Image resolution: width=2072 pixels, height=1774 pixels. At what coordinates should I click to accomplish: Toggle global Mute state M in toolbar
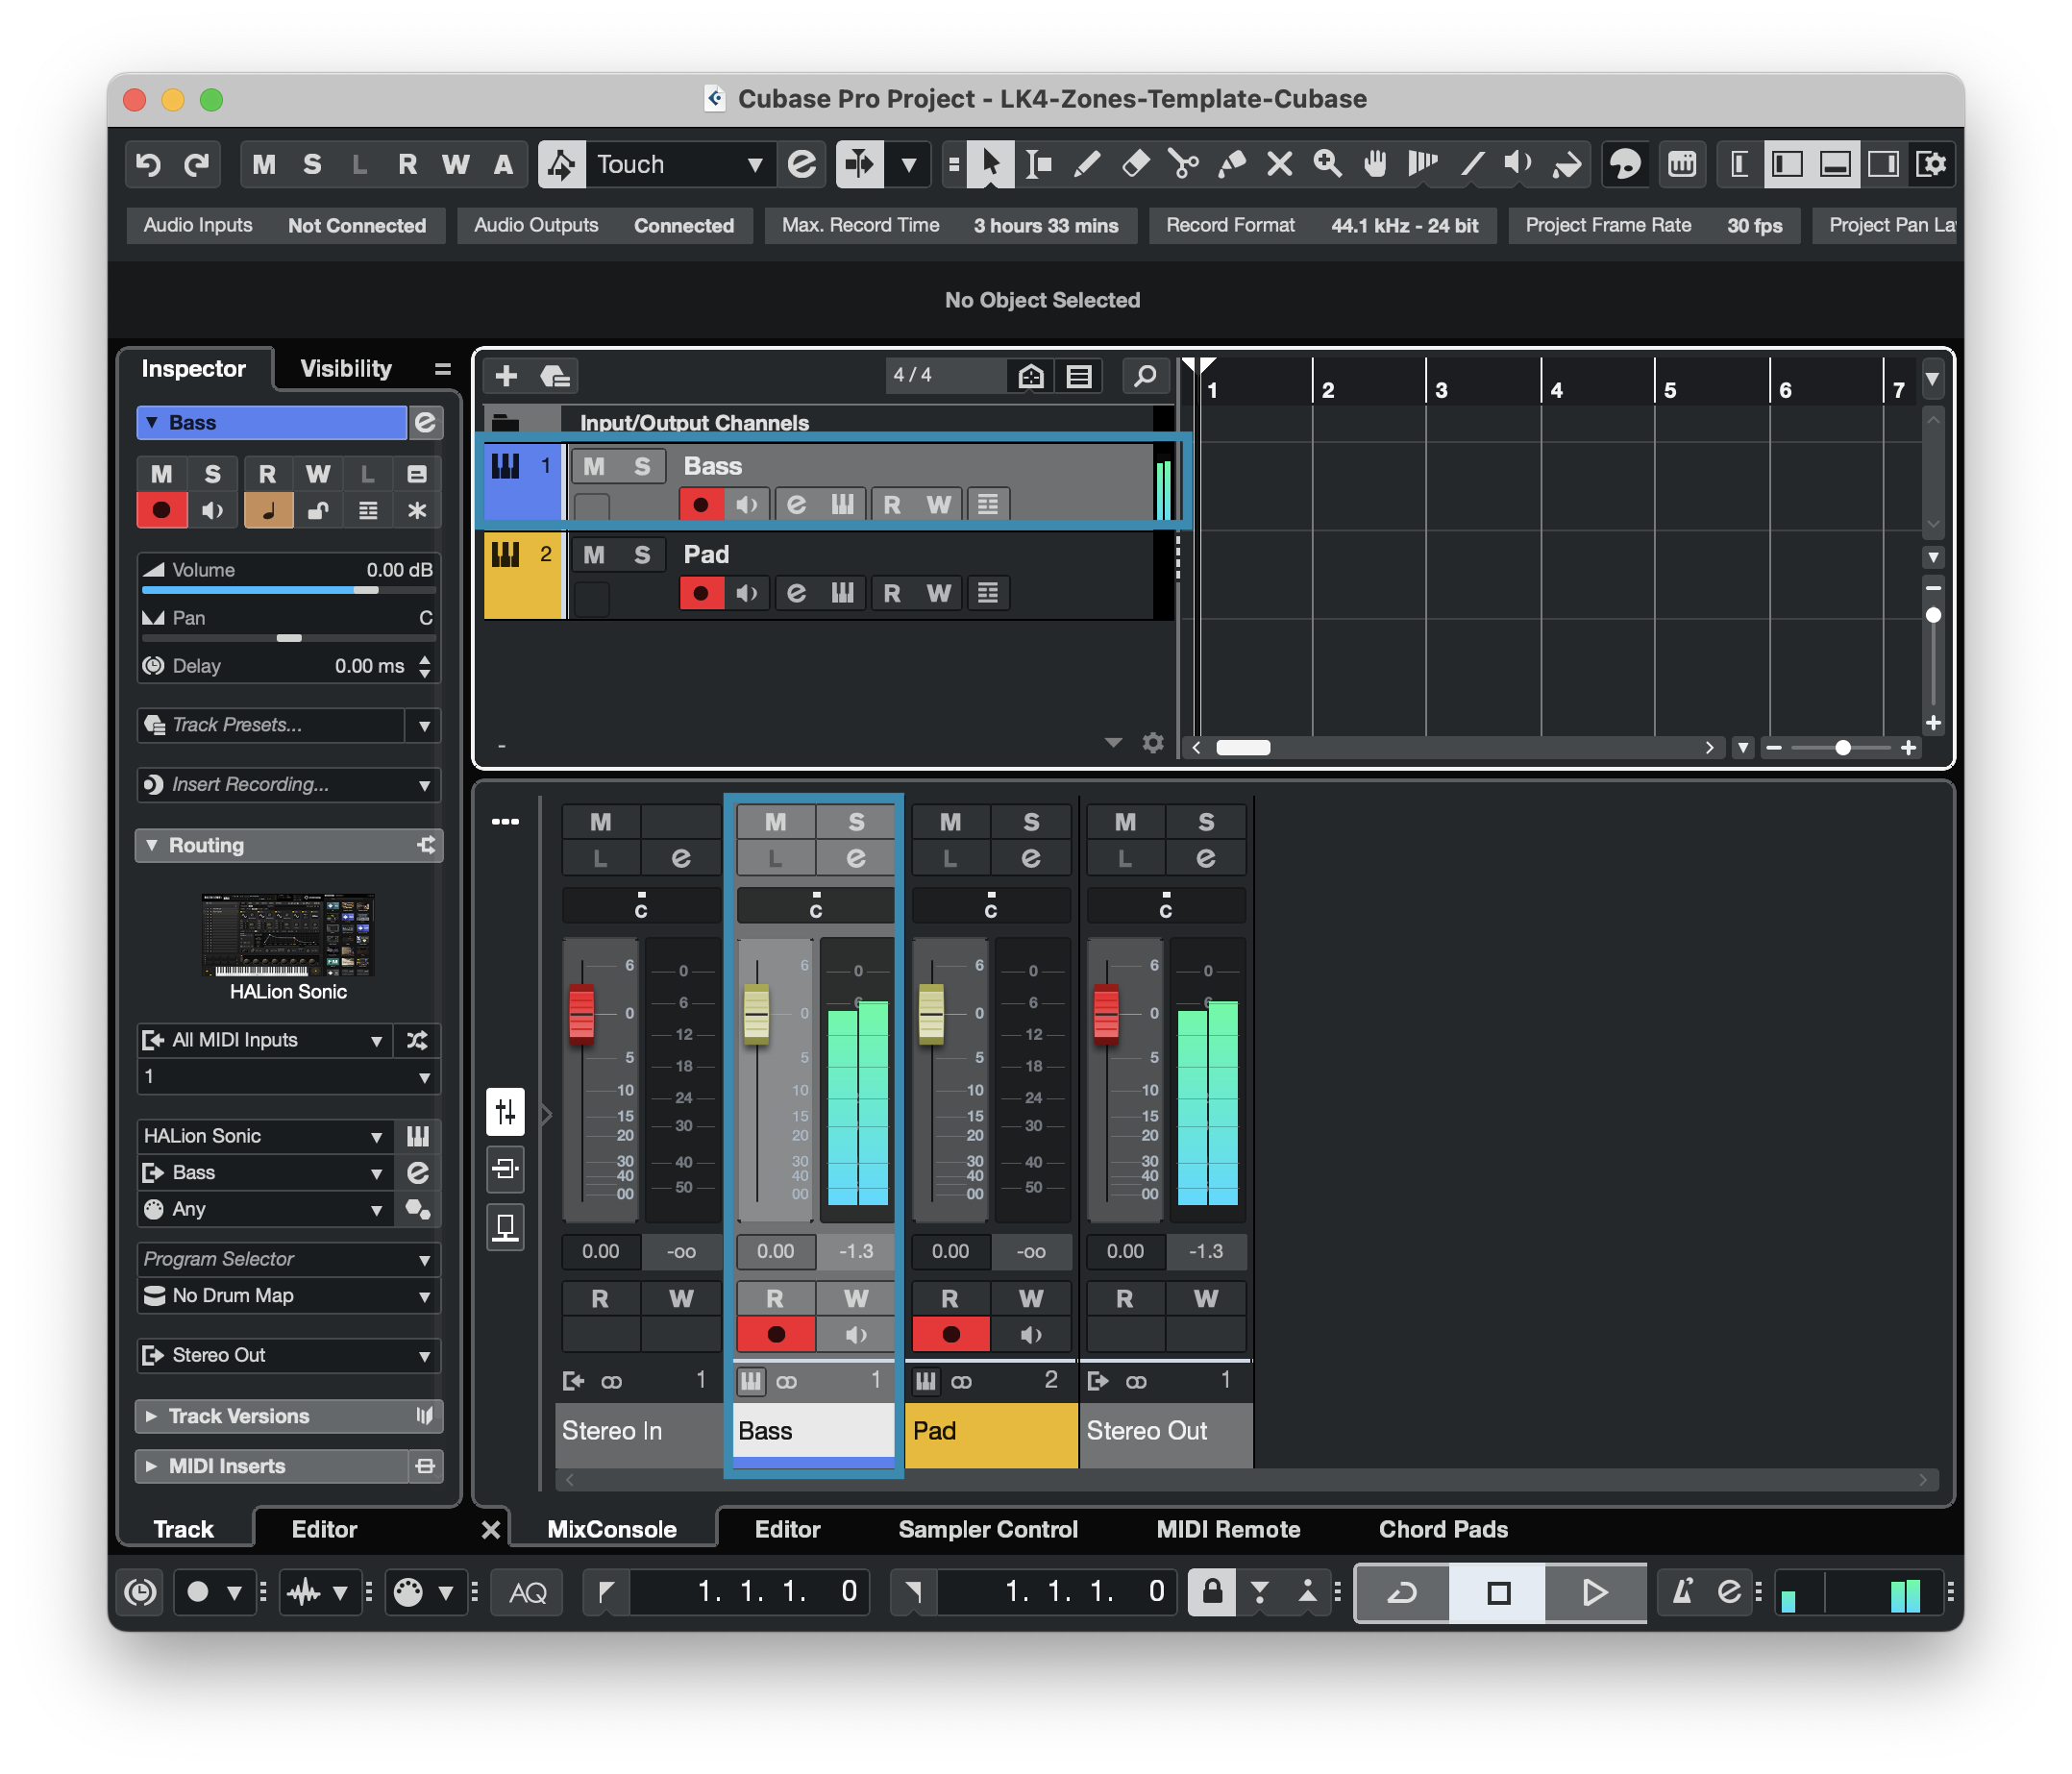[x=264, y=164]
